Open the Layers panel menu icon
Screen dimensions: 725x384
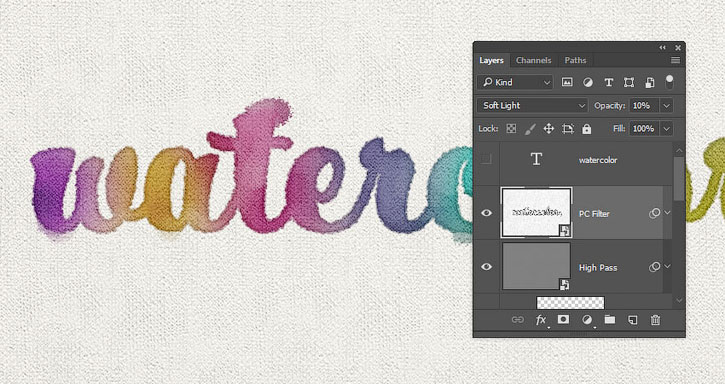[x=675, y=60]
